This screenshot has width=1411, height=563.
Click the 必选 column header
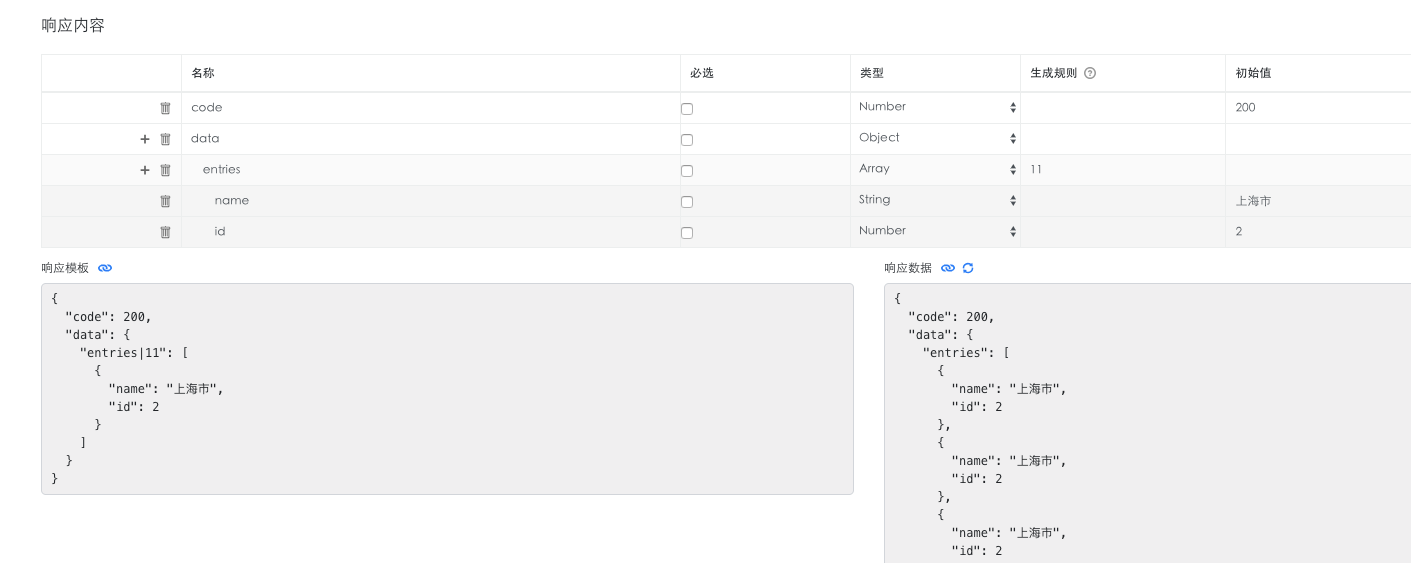pos(702,73)
